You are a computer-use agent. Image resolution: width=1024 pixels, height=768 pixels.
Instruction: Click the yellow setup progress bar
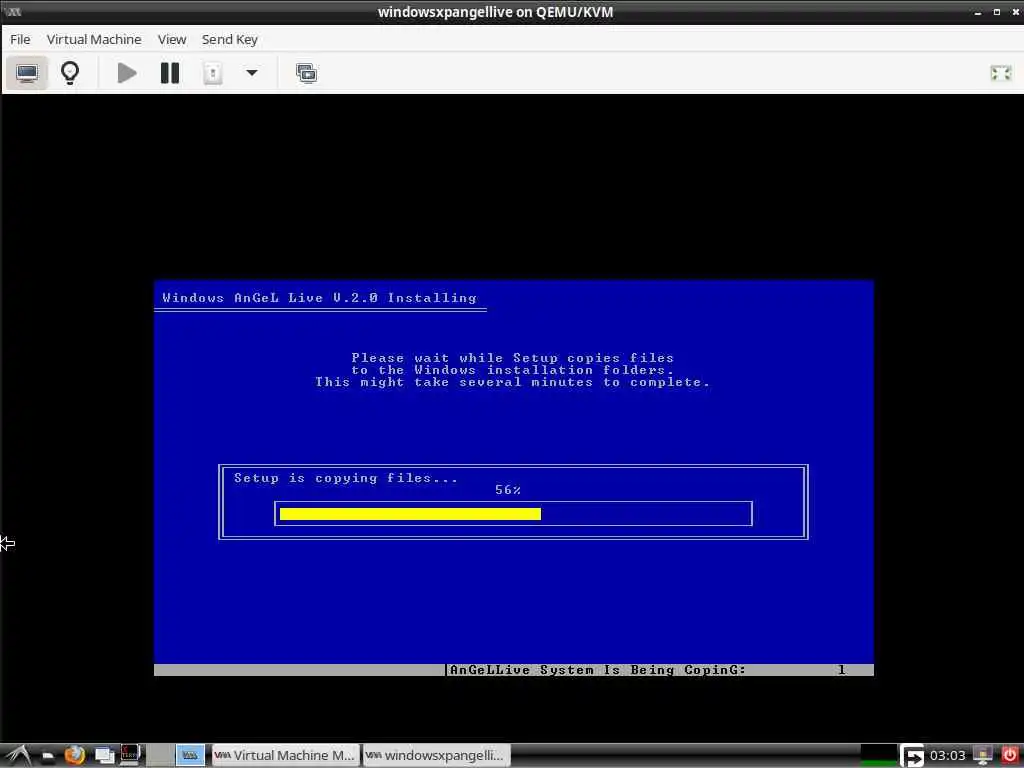(x=410, y=514)
